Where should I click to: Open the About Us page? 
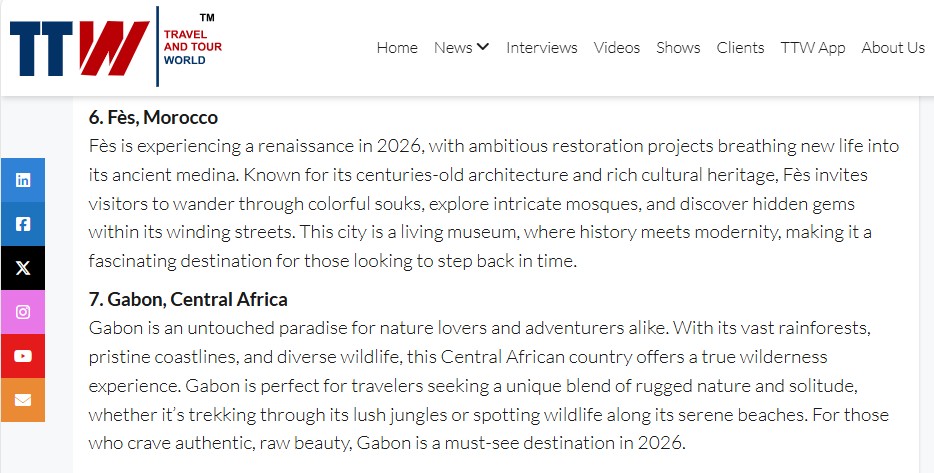[x=892, y=47]
